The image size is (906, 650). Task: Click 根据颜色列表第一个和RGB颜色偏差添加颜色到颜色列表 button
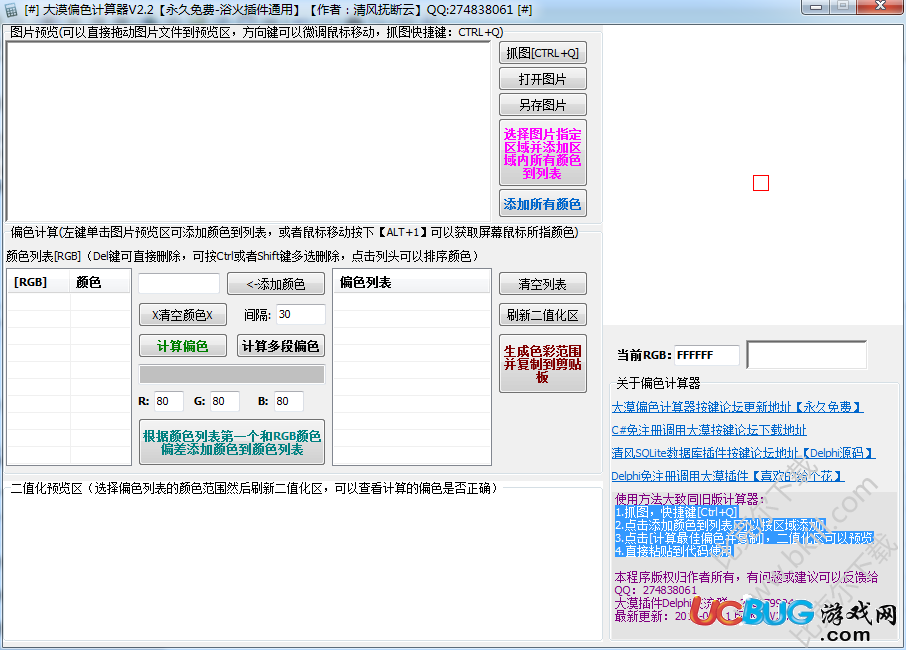(232, 442)
